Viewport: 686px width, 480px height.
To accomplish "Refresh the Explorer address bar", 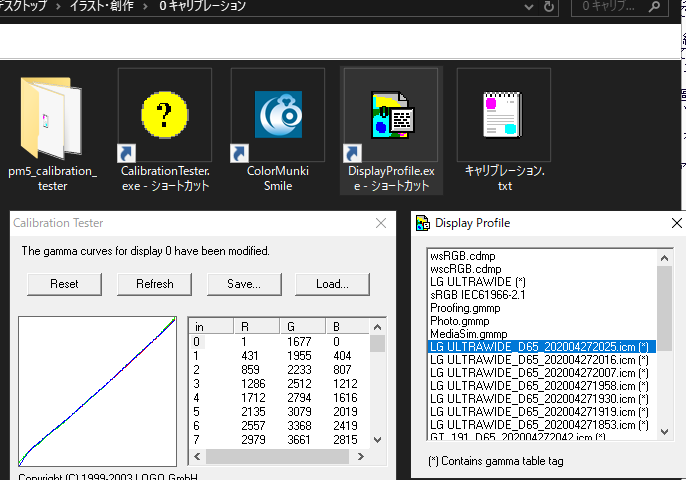I will tap(549, 7).
